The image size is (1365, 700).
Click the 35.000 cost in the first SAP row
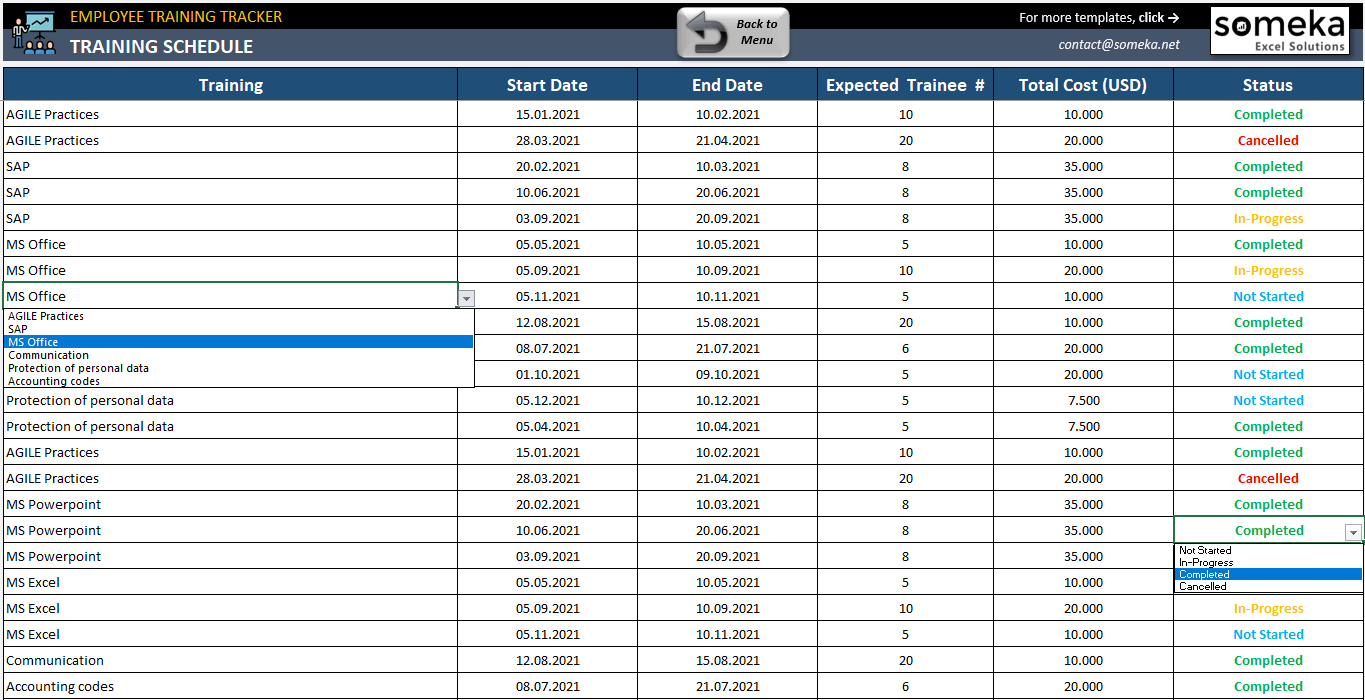pyautogui.click(x=1083, y=166)
